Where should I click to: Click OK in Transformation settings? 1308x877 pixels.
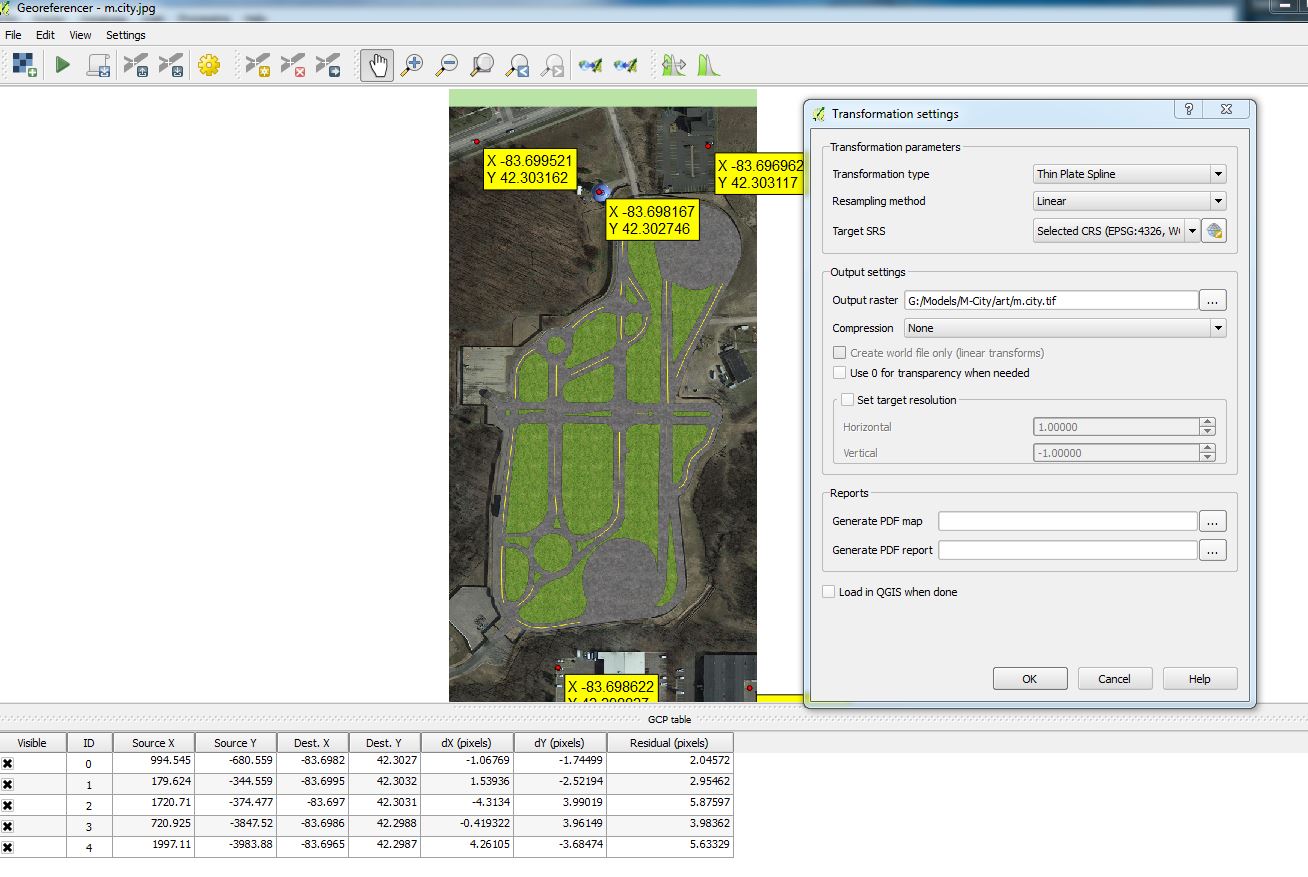[1029, 679]
